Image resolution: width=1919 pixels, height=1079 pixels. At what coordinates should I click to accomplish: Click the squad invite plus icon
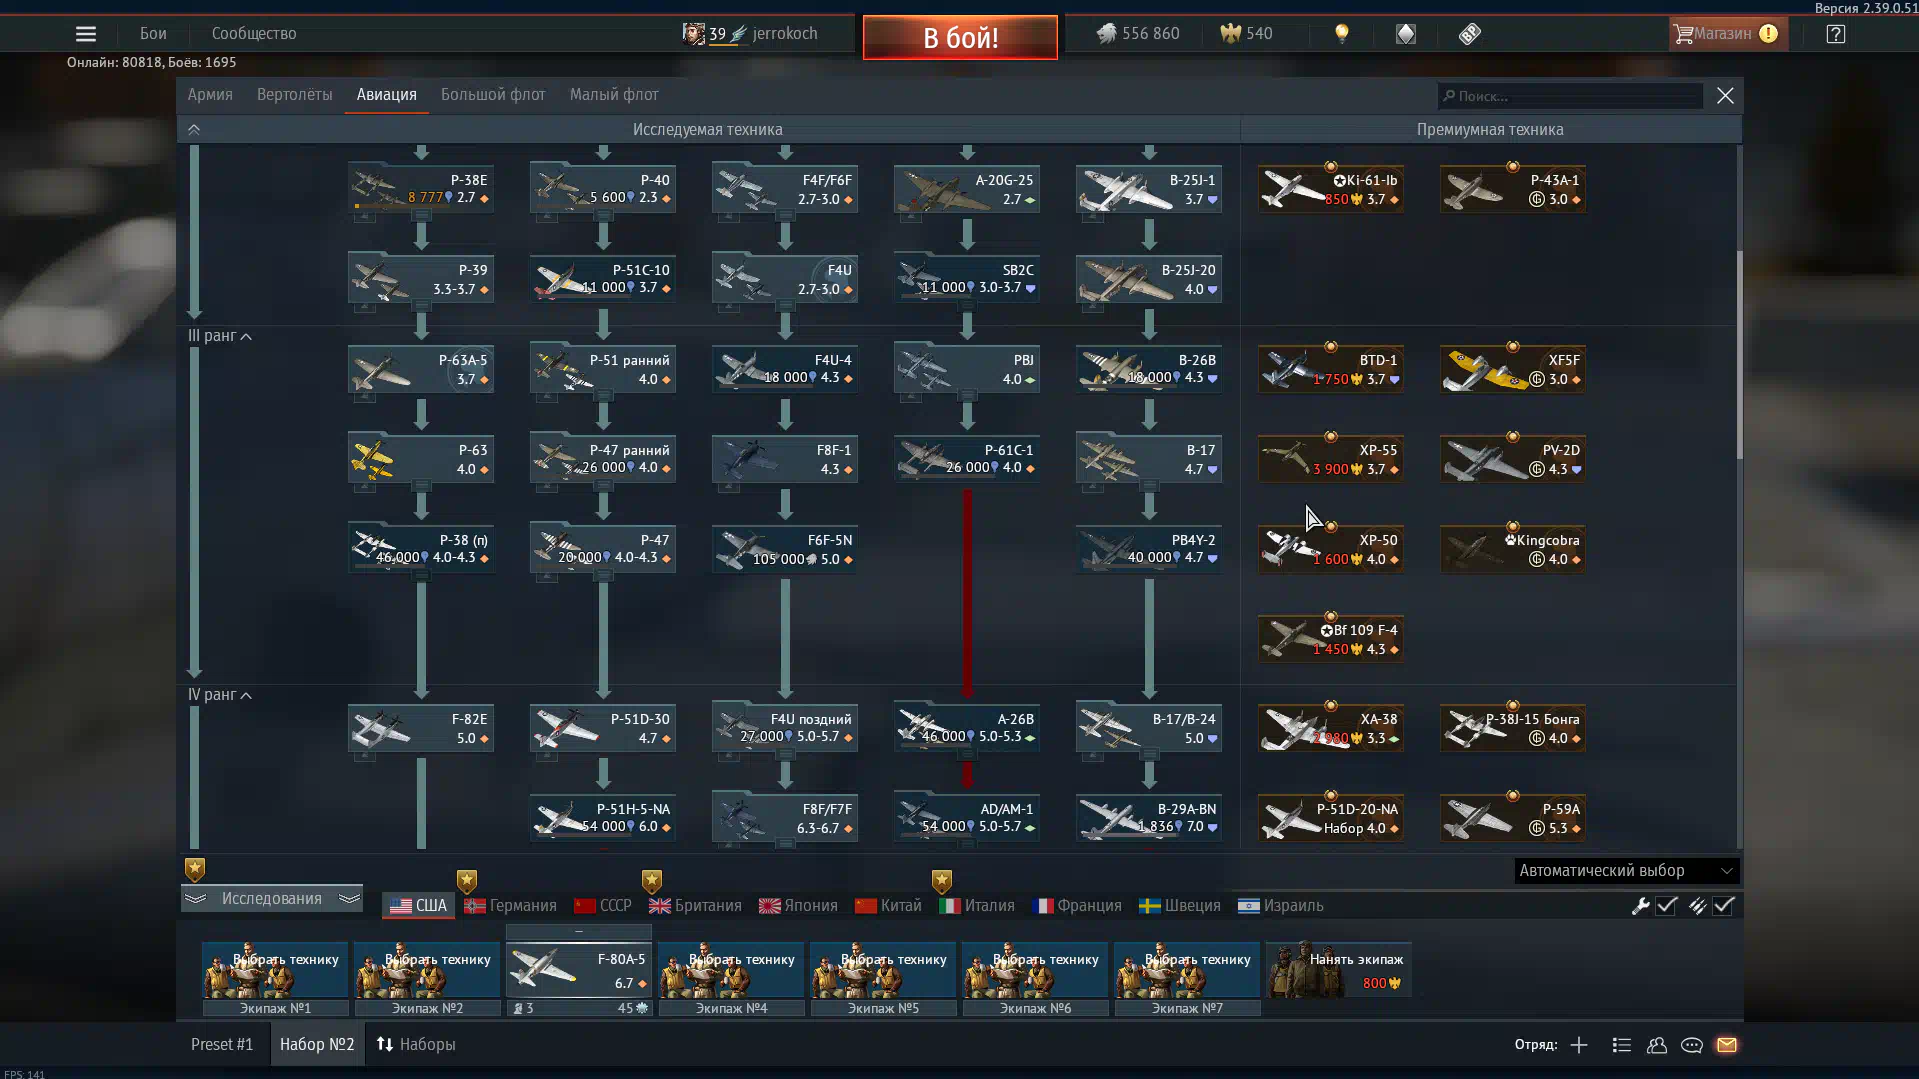coord(1579,1045)
